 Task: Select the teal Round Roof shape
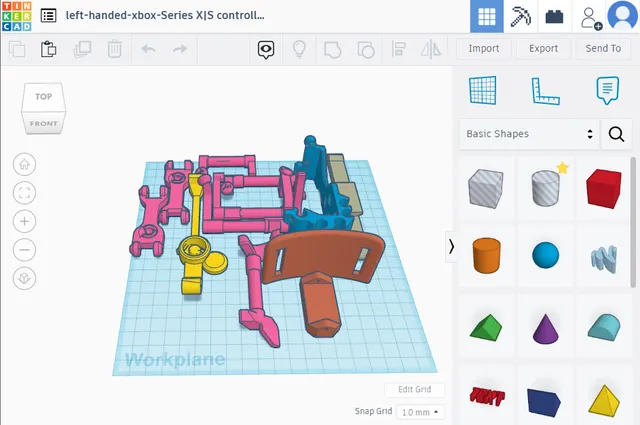[x=604, y=327]
